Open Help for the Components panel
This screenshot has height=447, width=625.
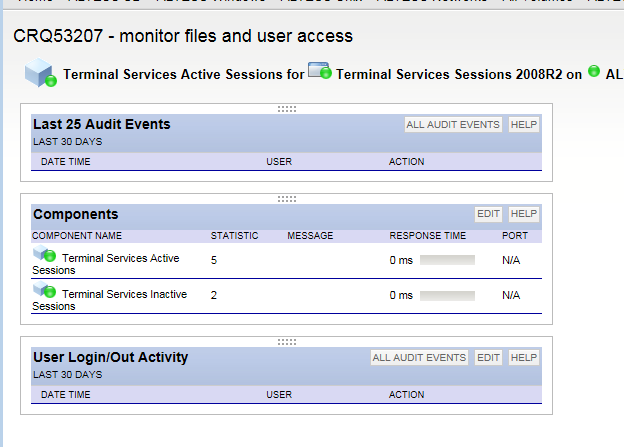coord(524,214)
